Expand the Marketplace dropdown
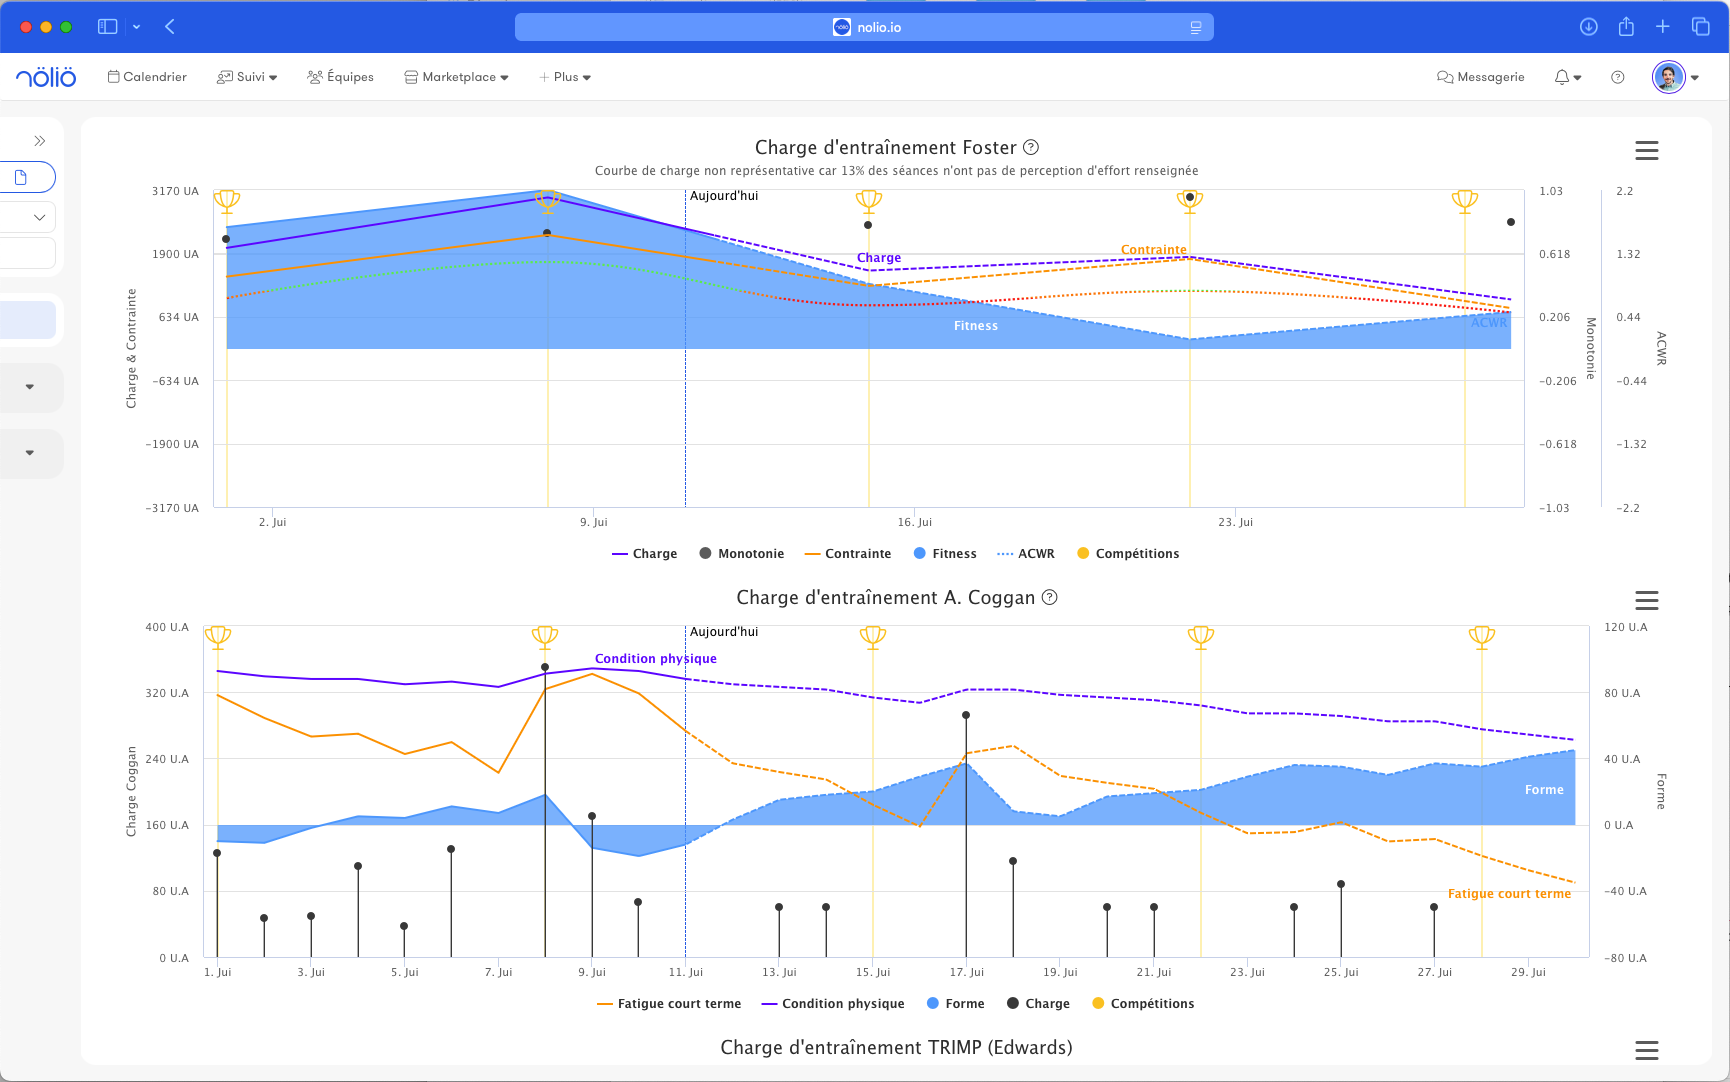This screenshot has height=1082, width=1730. [457, 77]
